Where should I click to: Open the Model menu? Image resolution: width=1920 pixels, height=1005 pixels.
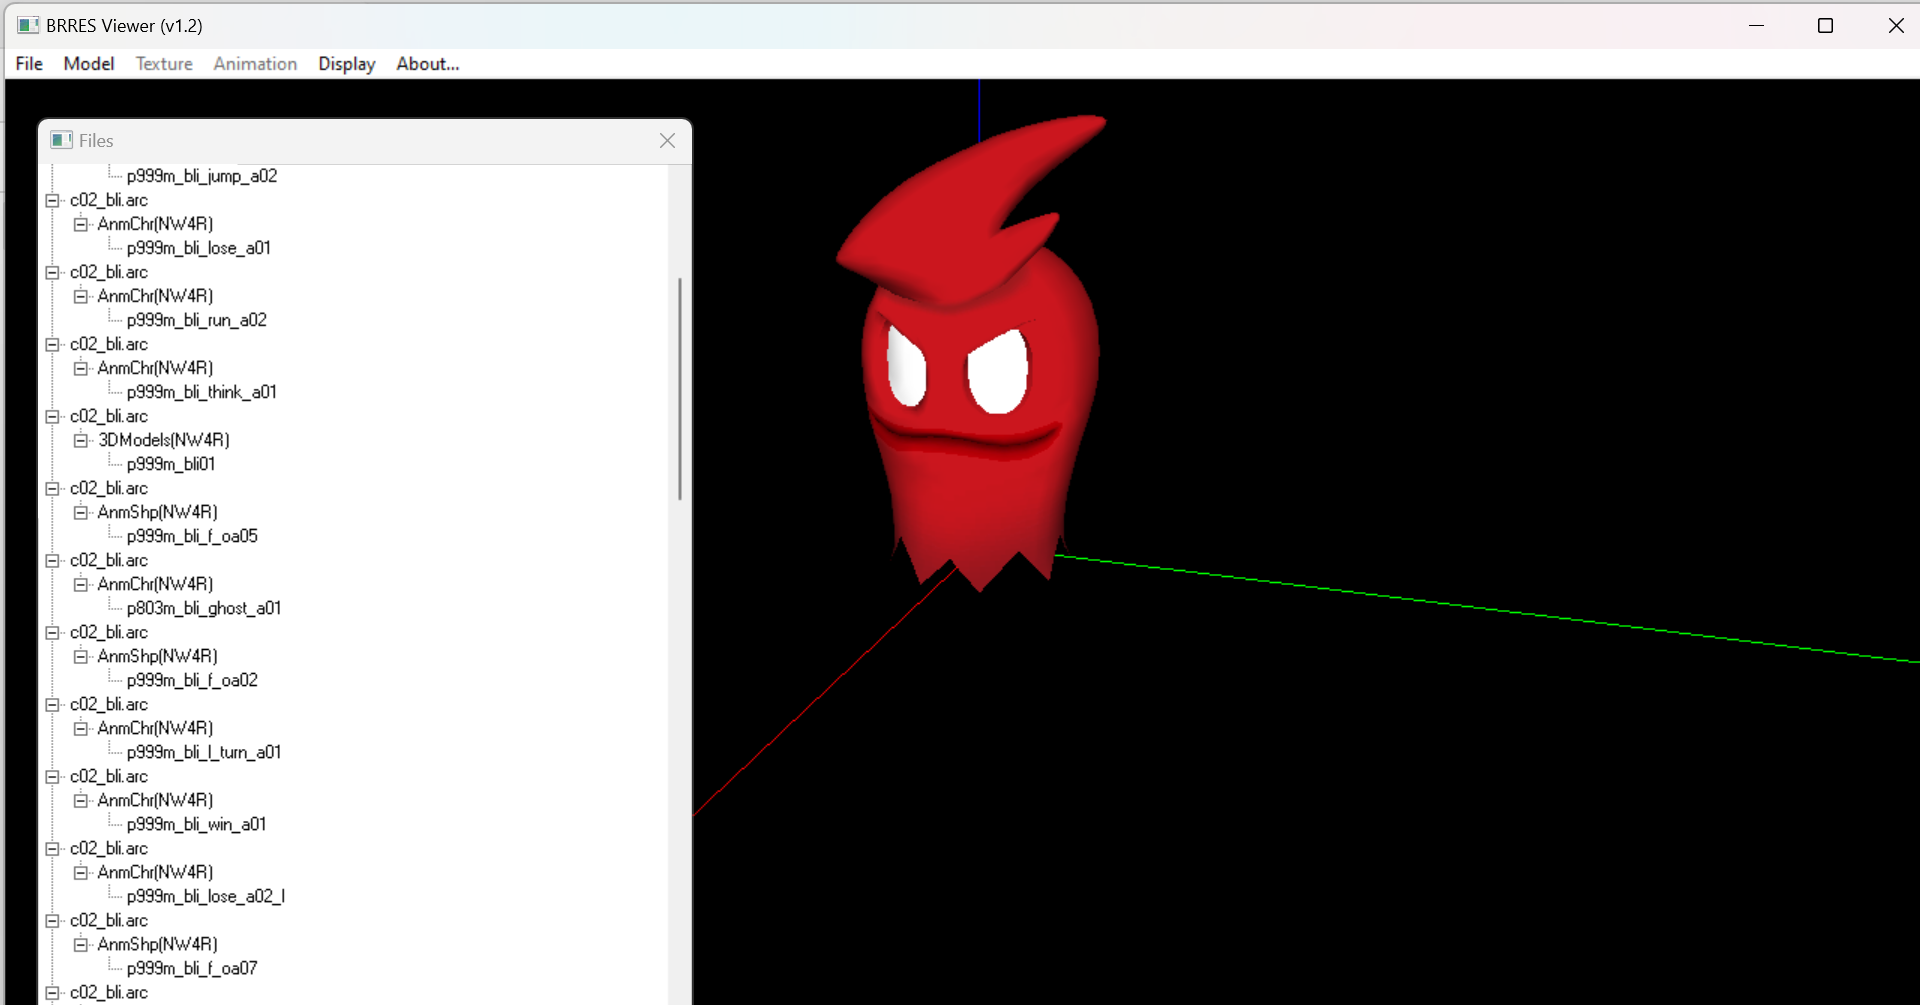89,64
